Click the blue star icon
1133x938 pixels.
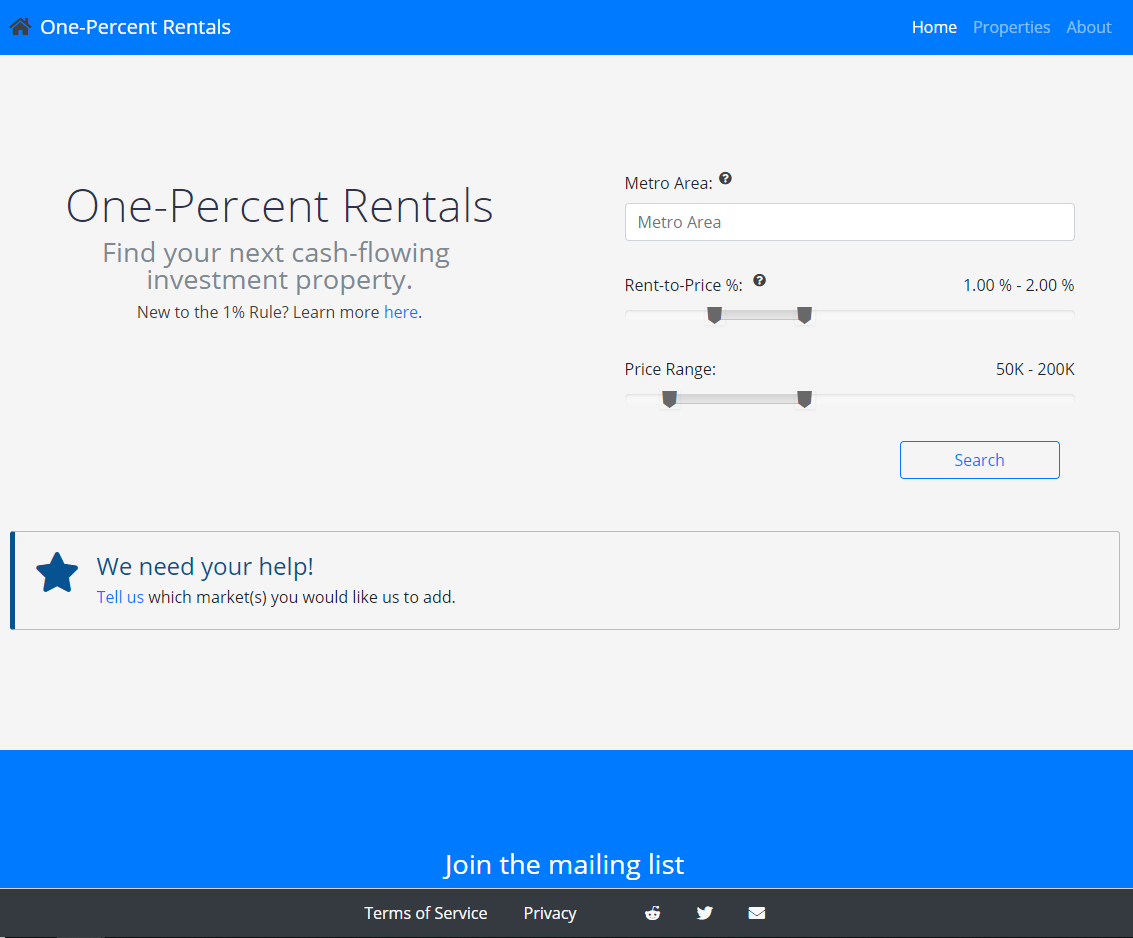pos(57,573)
